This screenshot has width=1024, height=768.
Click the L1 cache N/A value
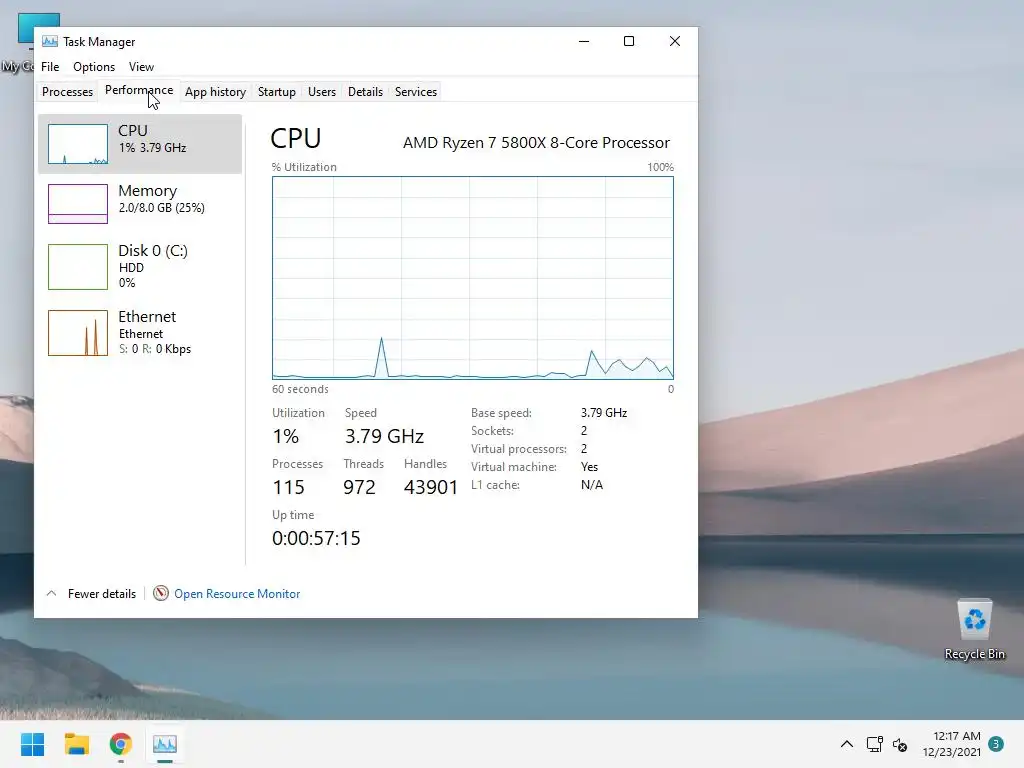pyautogui.click(x=592, y=485)
